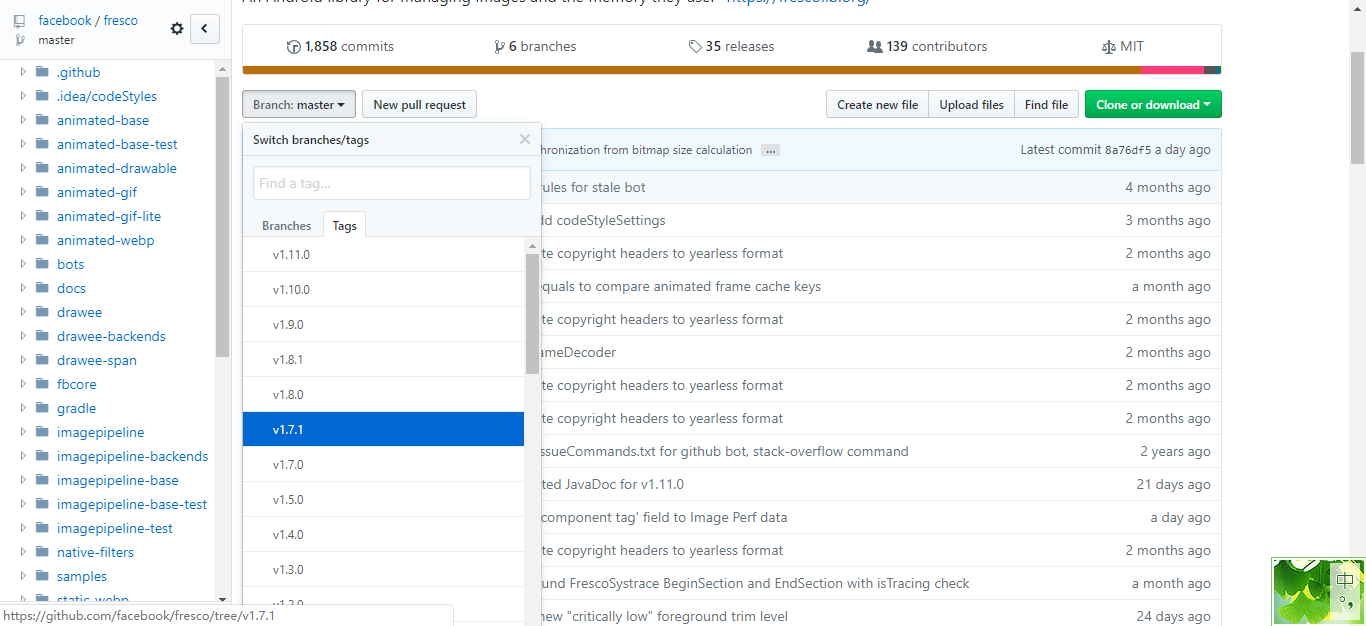
Task: Click the folder icon of docs
Action: point(42,288)
